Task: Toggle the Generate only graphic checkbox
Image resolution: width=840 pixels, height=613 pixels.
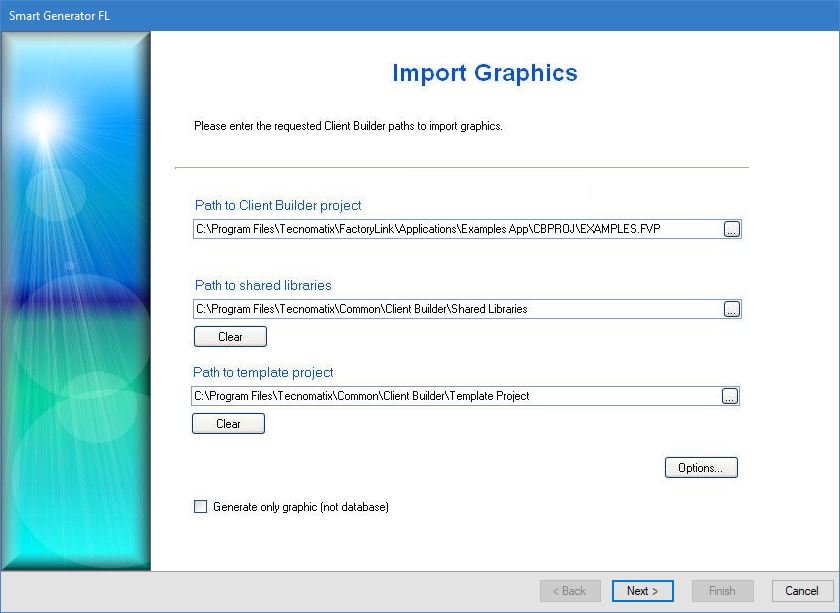Action: coord(200,507)
